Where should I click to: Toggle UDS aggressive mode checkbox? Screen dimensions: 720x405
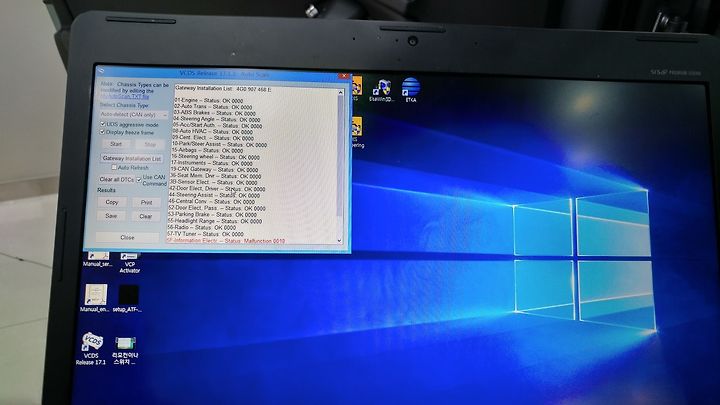(x=103, y=124)
